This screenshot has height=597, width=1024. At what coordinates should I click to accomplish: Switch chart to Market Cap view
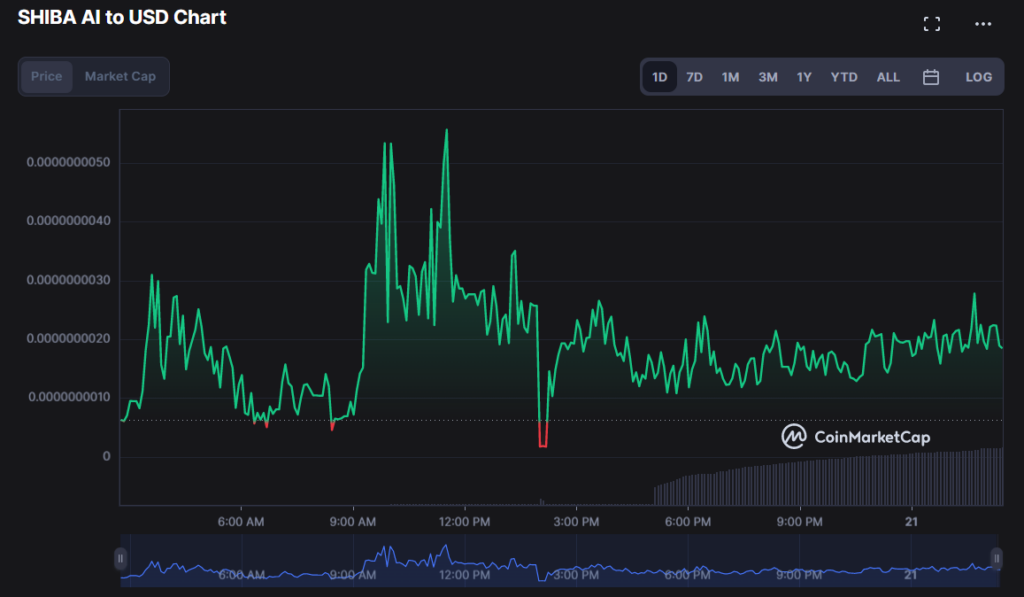click(119, 76)
